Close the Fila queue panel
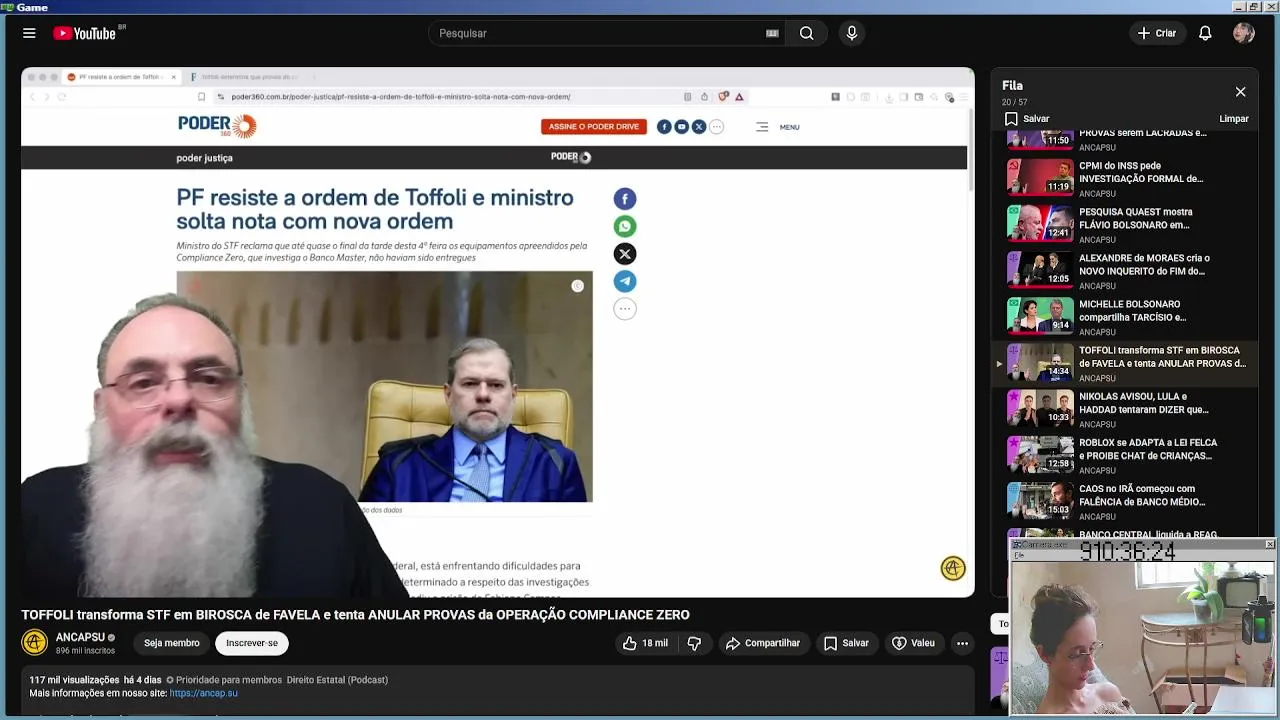The image size is (1280, 720). click(1240, 92)
